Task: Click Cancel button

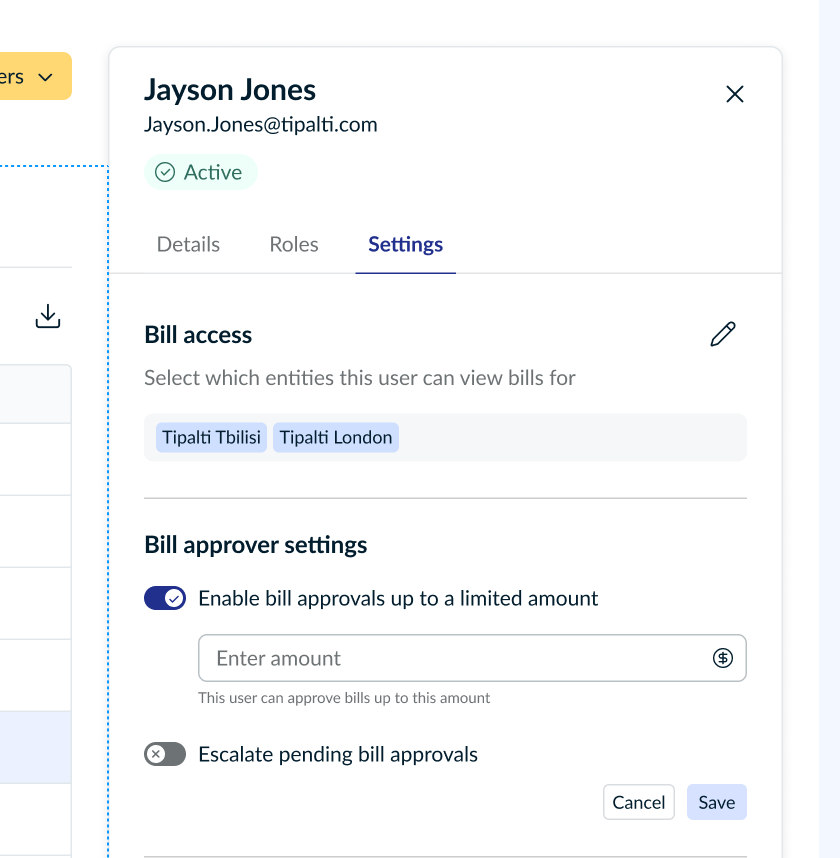Action: point(639,802)
